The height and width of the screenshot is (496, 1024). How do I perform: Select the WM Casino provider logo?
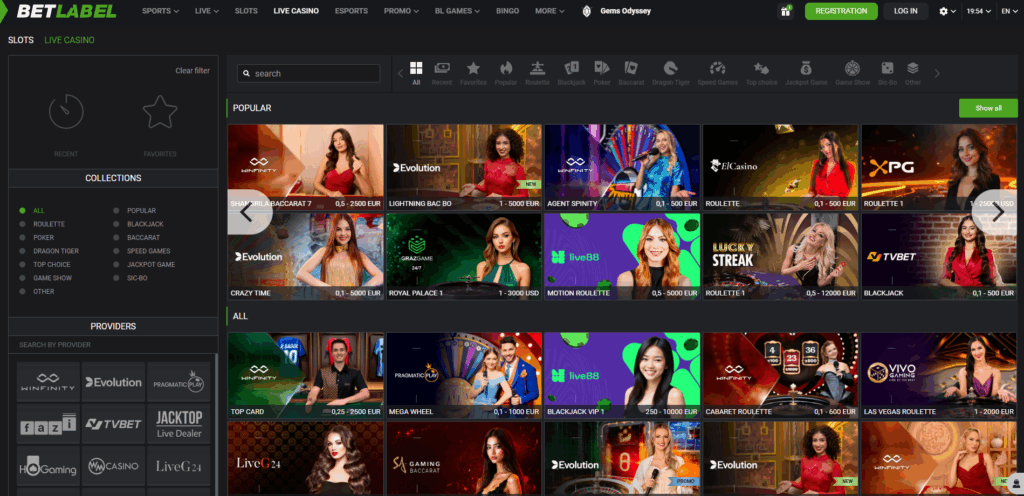[x=114, y=466]
